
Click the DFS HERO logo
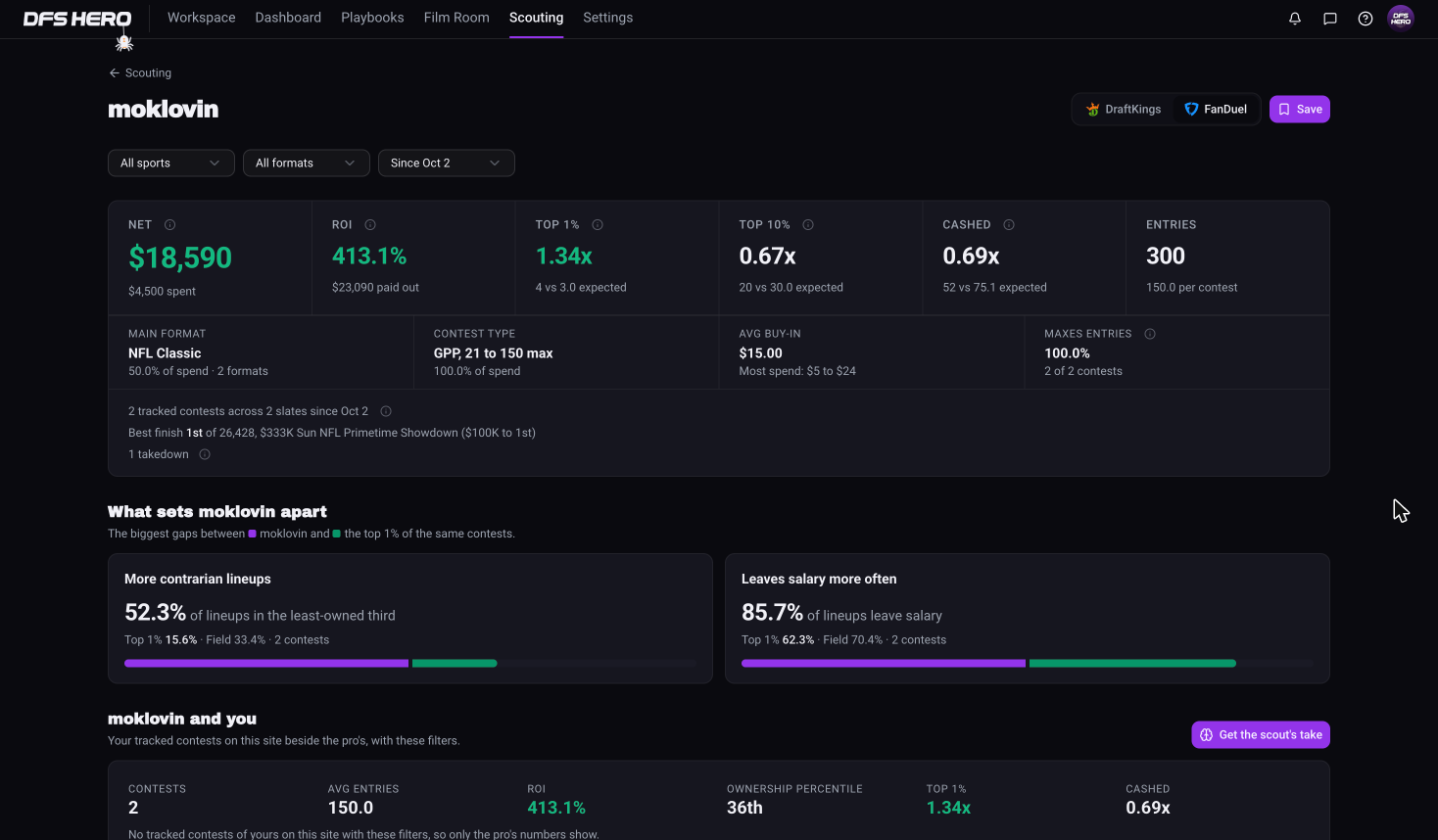pos(78,18)
